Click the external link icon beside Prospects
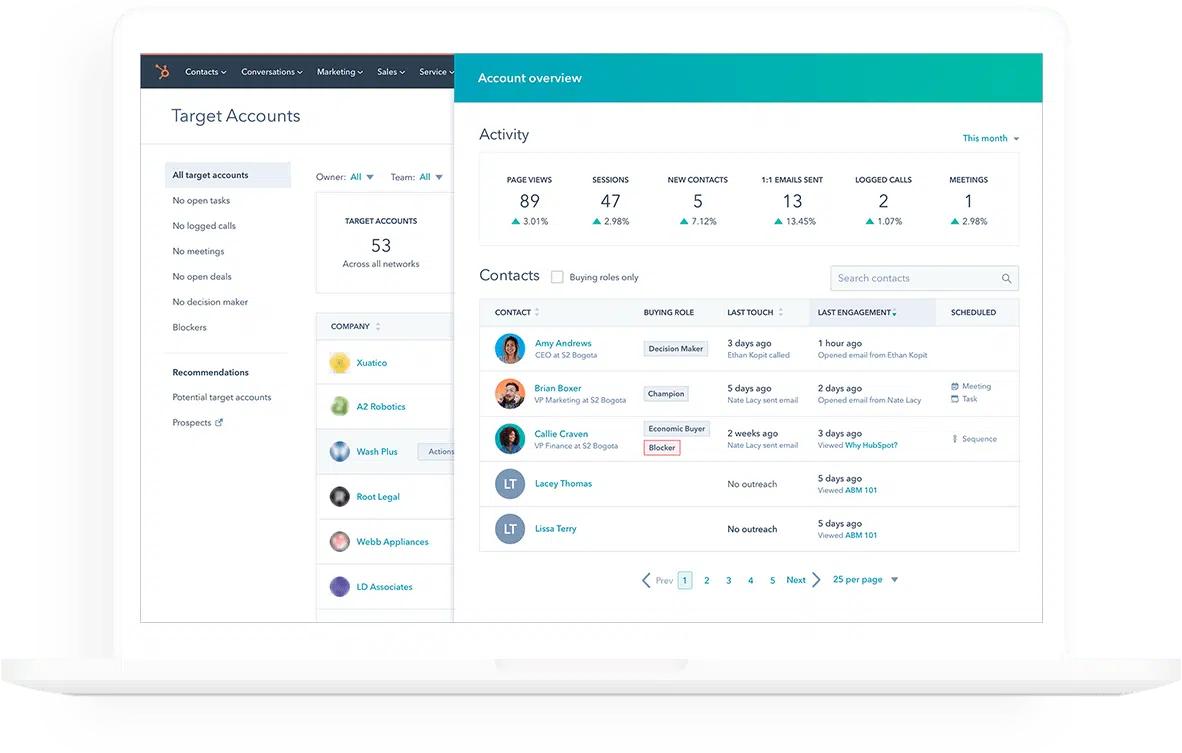The image size is (1182, 753). point(220,423)
